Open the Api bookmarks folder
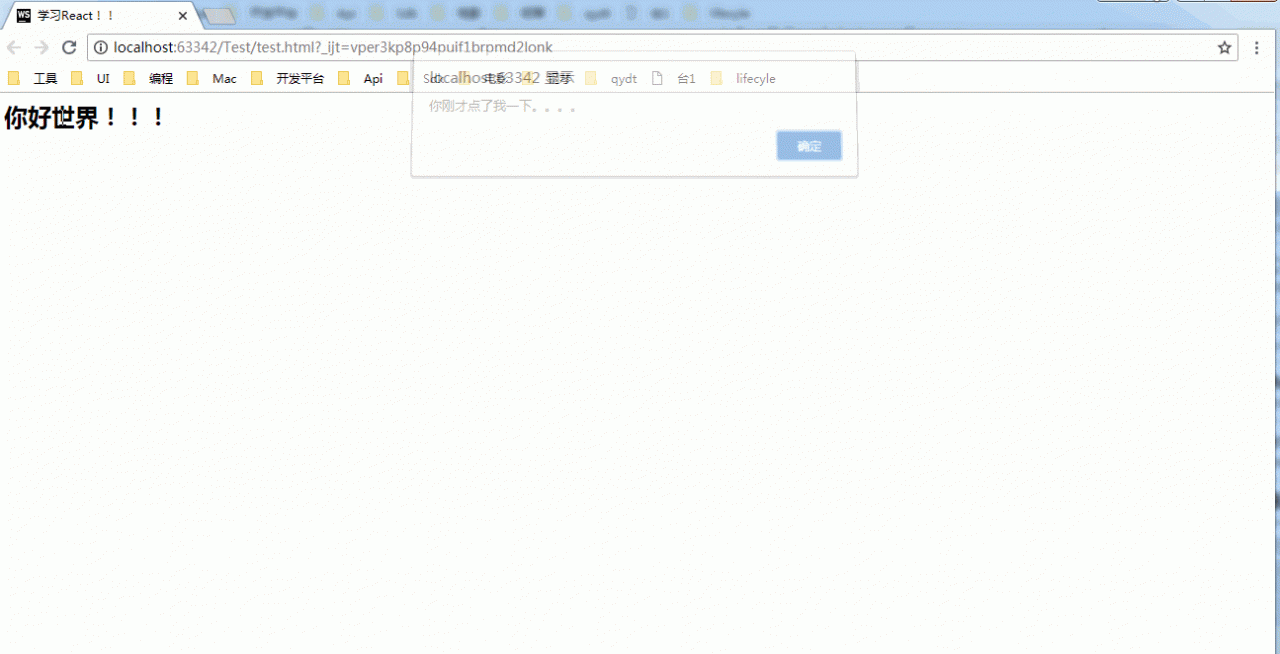1280x654 pixels. pyautogui.click(x=361, y=78)
